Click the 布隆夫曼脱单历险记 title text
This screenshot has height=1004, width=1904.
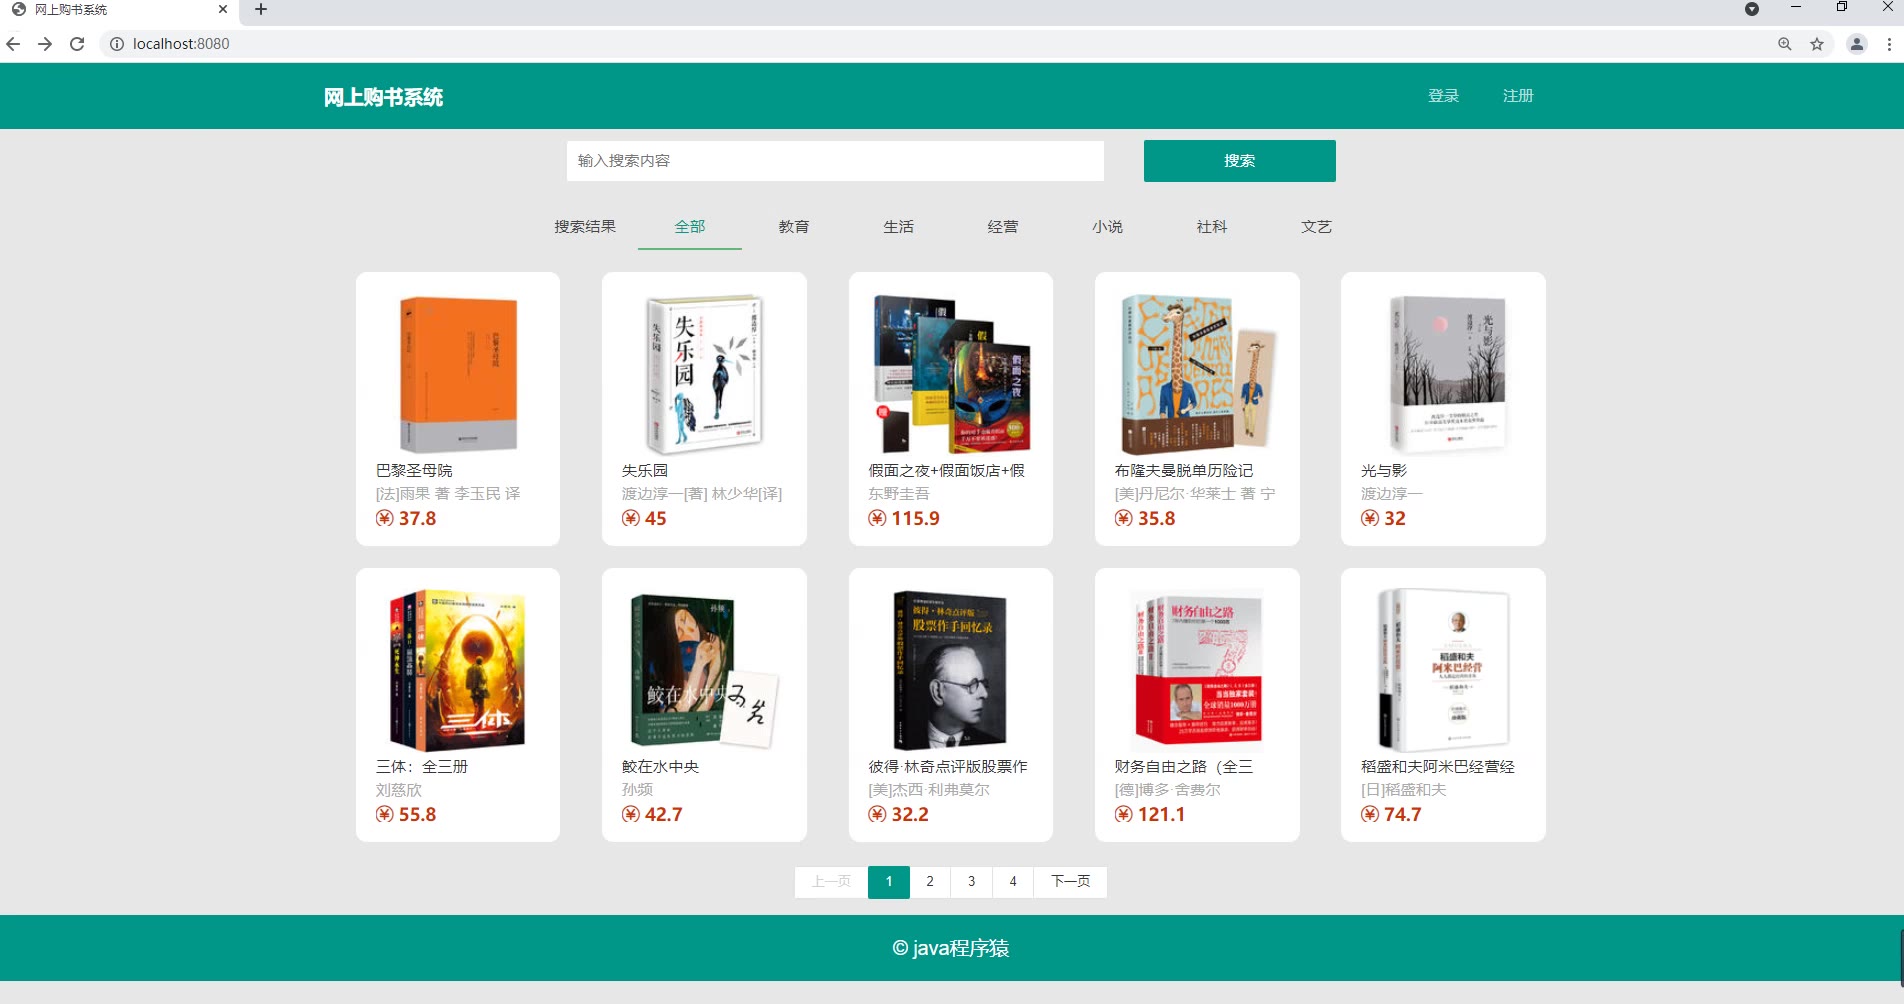1184,471
